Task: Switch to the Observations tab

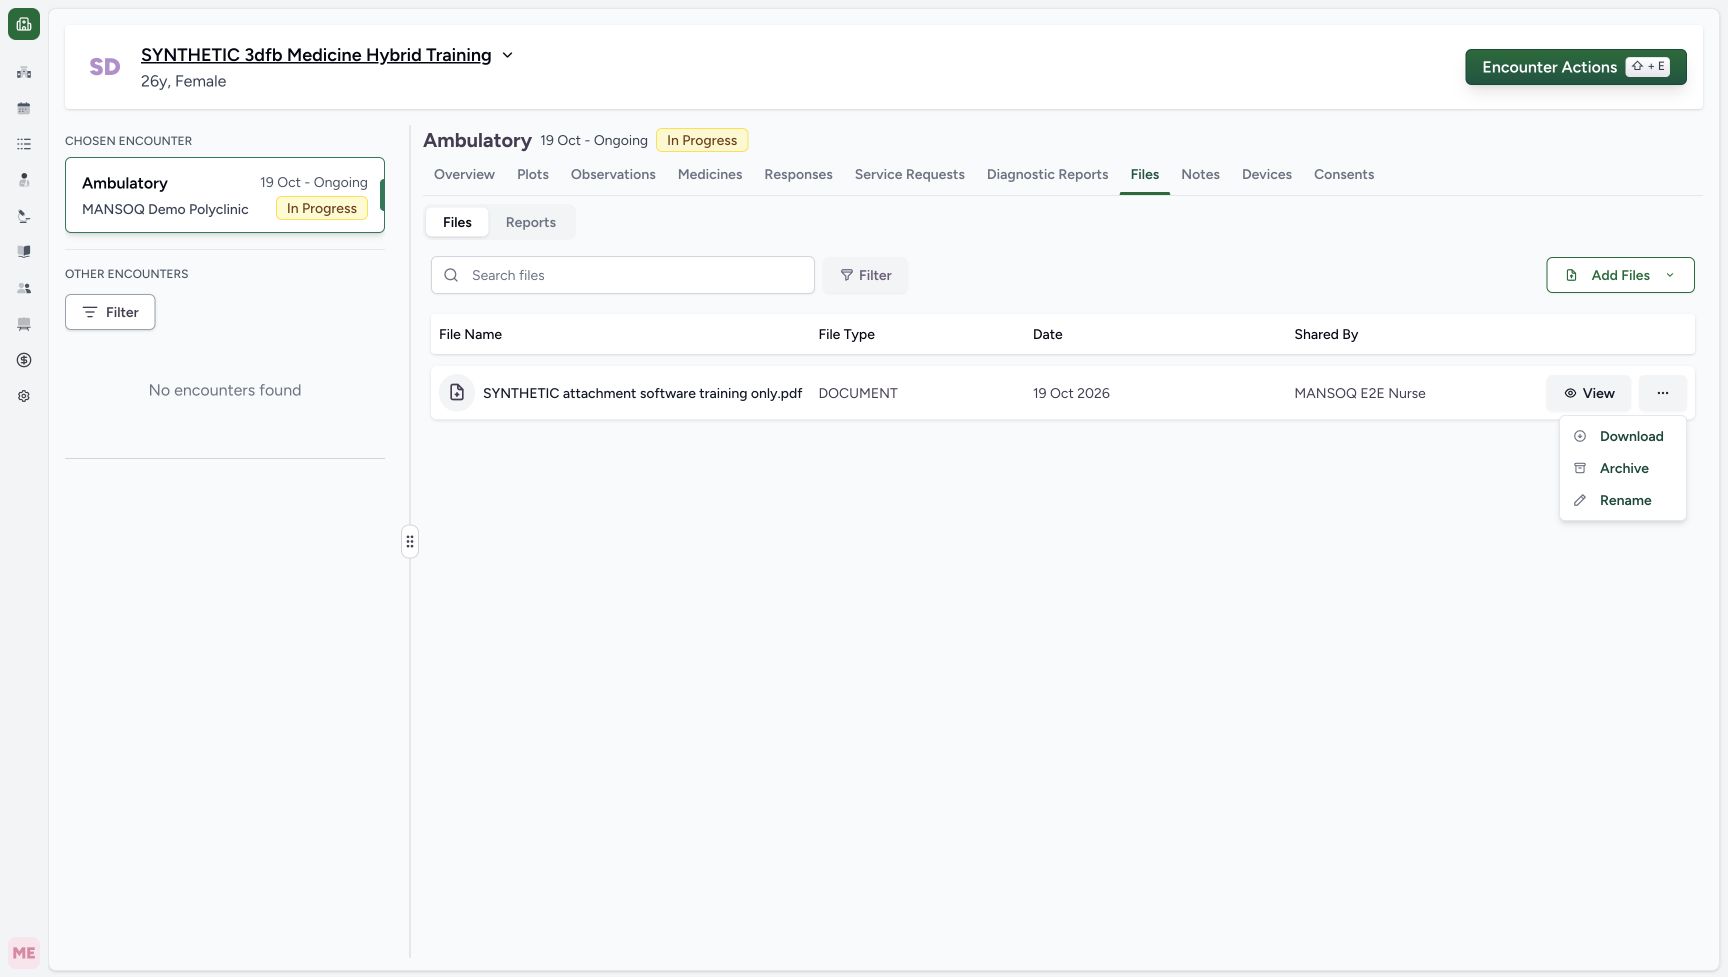Action: tap(613, 174)
